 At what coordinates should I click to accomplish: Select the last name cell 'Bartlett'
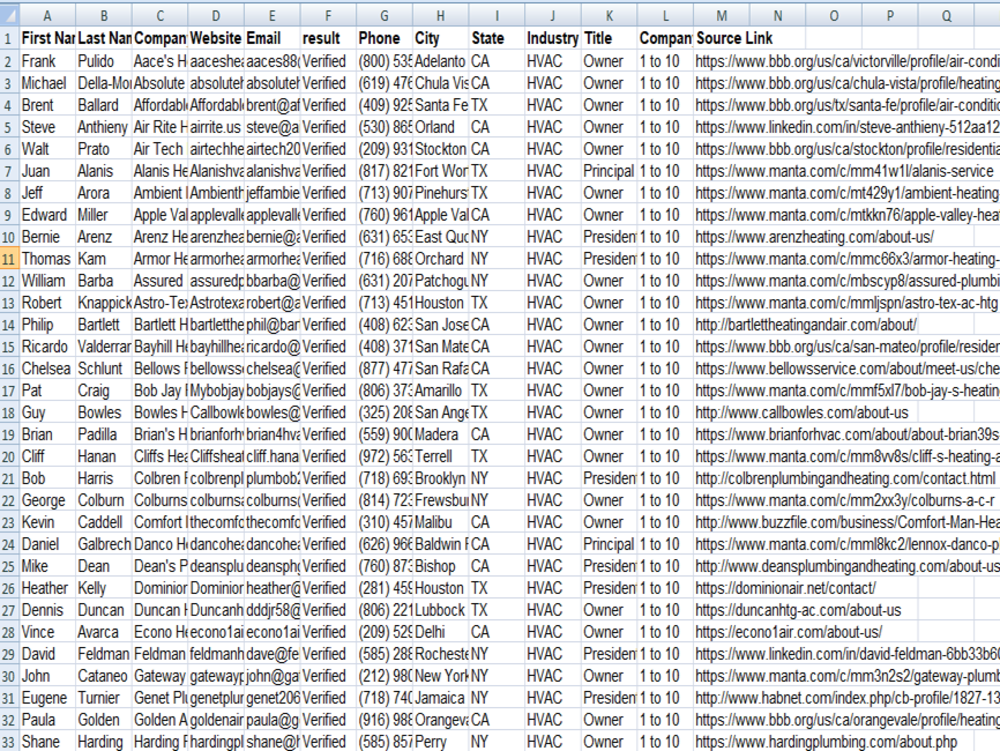104,325
